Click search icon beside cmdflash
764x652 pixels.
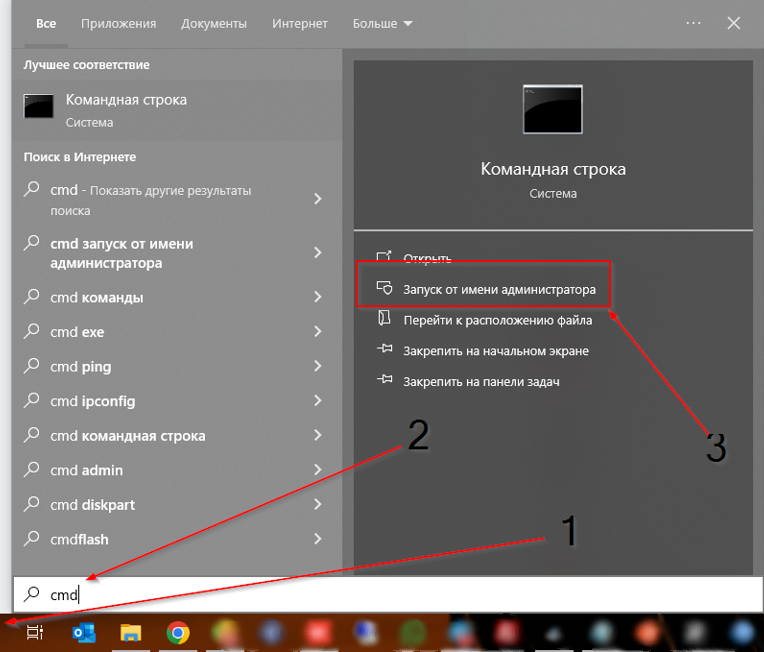pyautogui.click(x=32, y=538)
